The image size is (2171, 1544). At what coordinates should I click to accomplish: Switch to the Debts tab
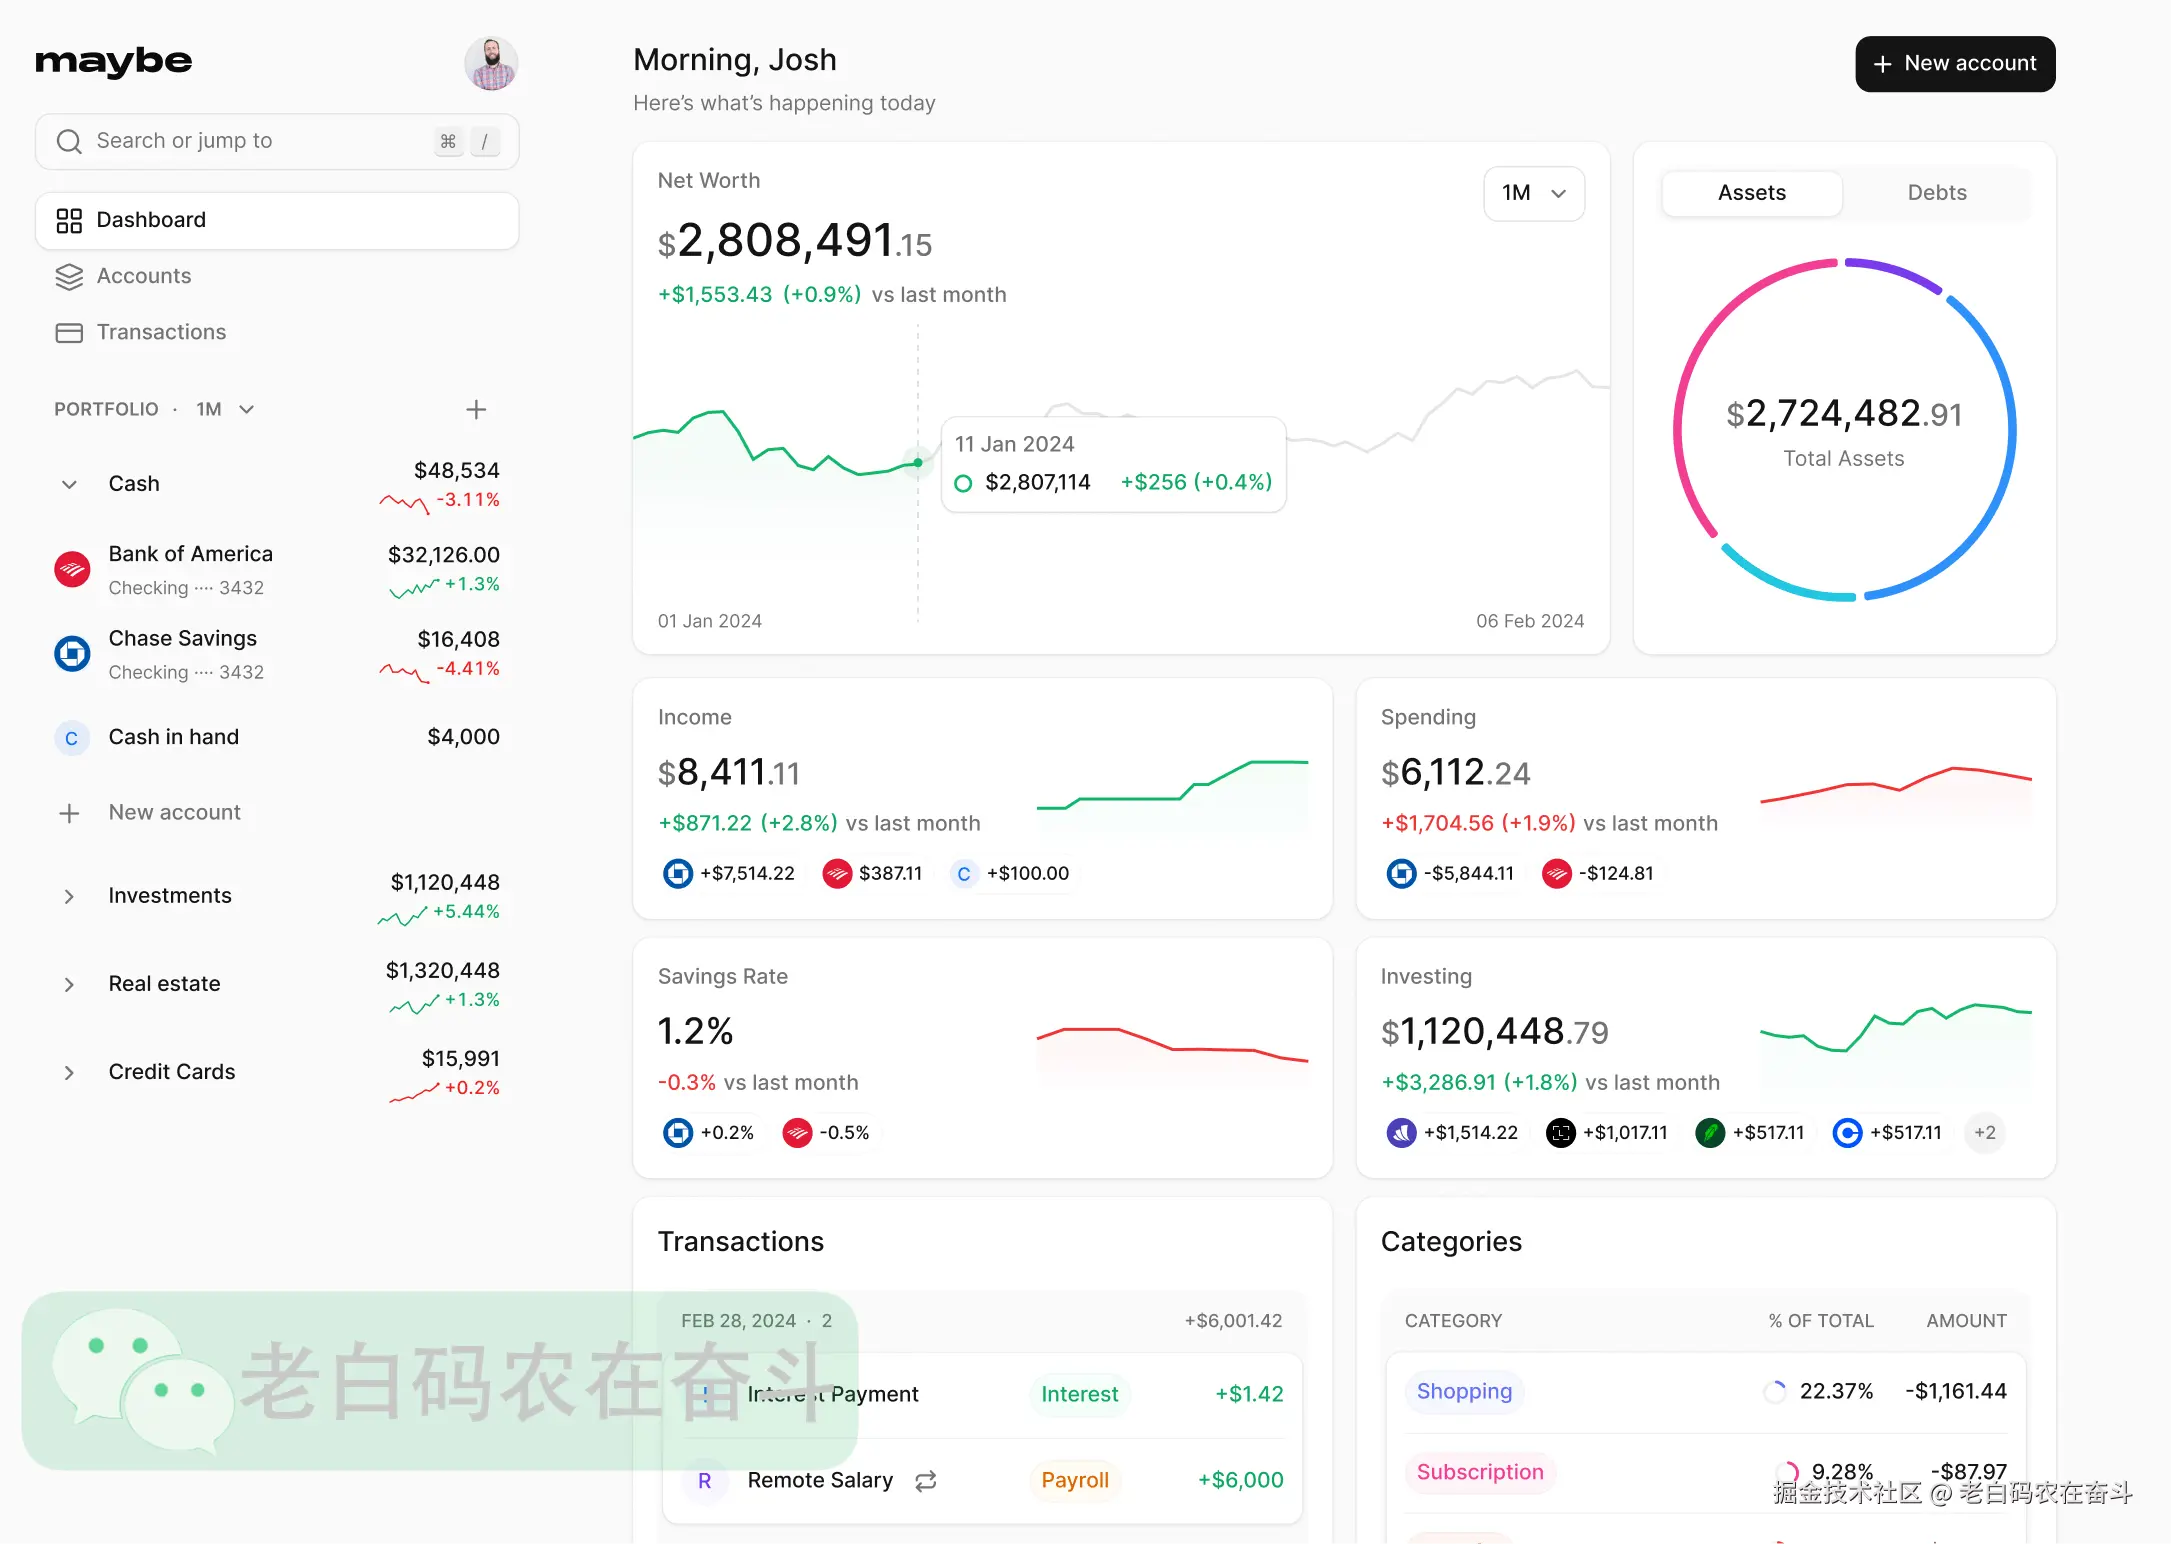pos(1936,193)
